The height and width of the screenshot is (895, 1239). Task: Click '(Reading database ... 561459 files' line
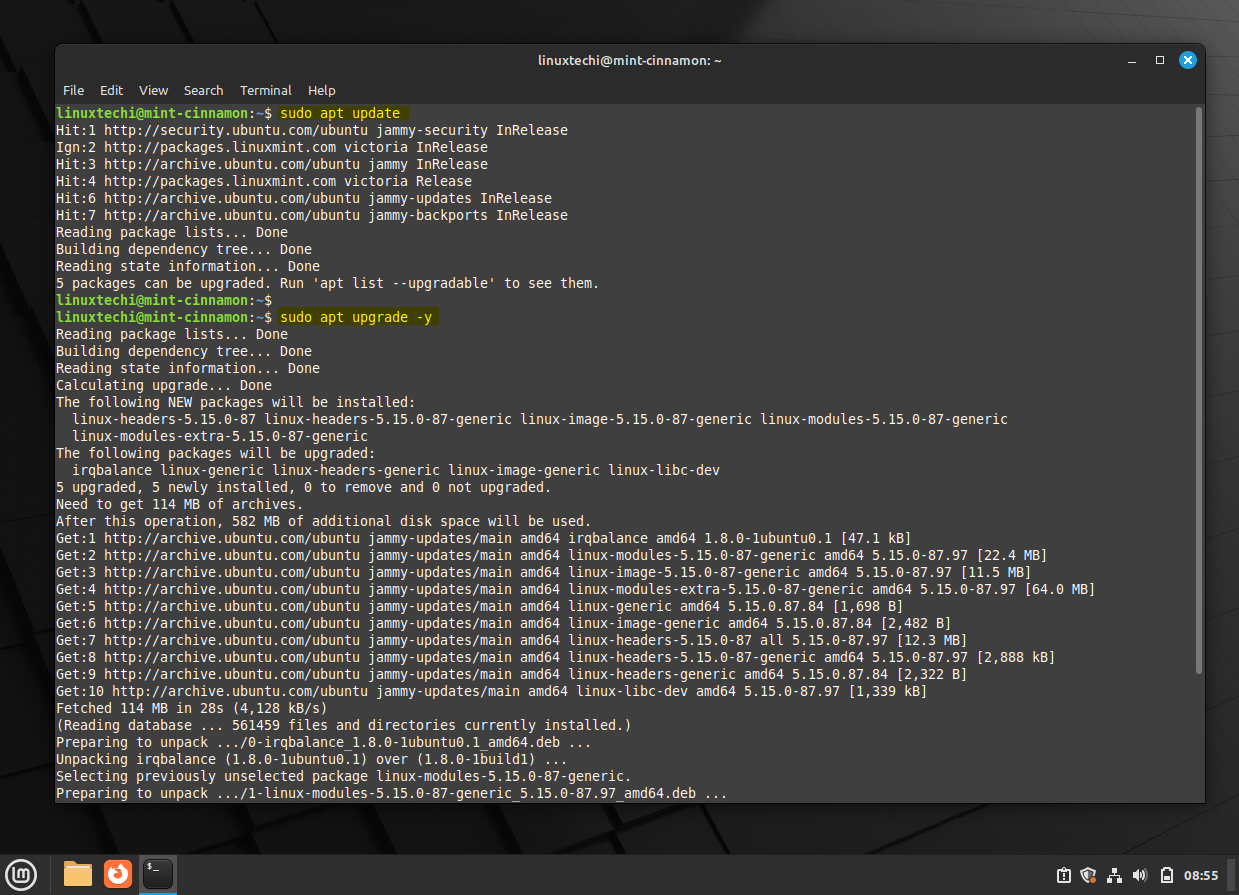(x=343, y=725)
